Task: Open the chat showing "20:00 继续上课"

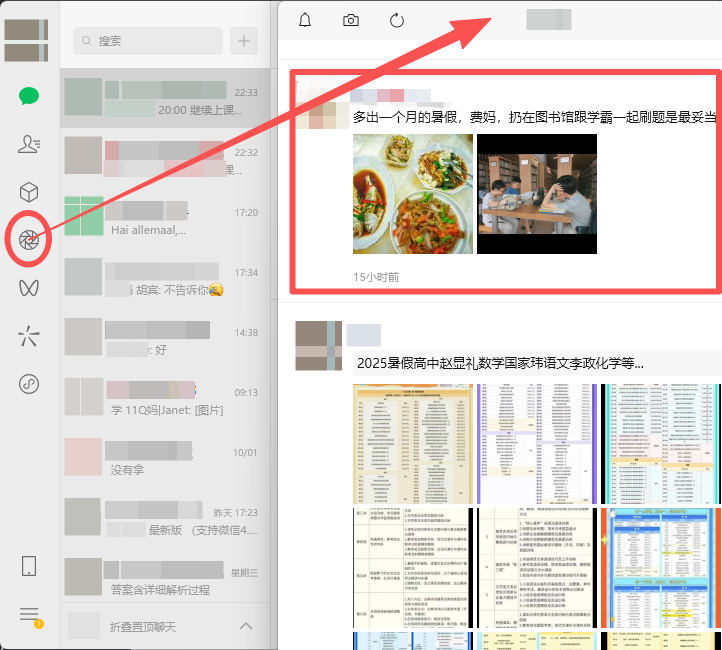Action: click(x=164, y=100)
